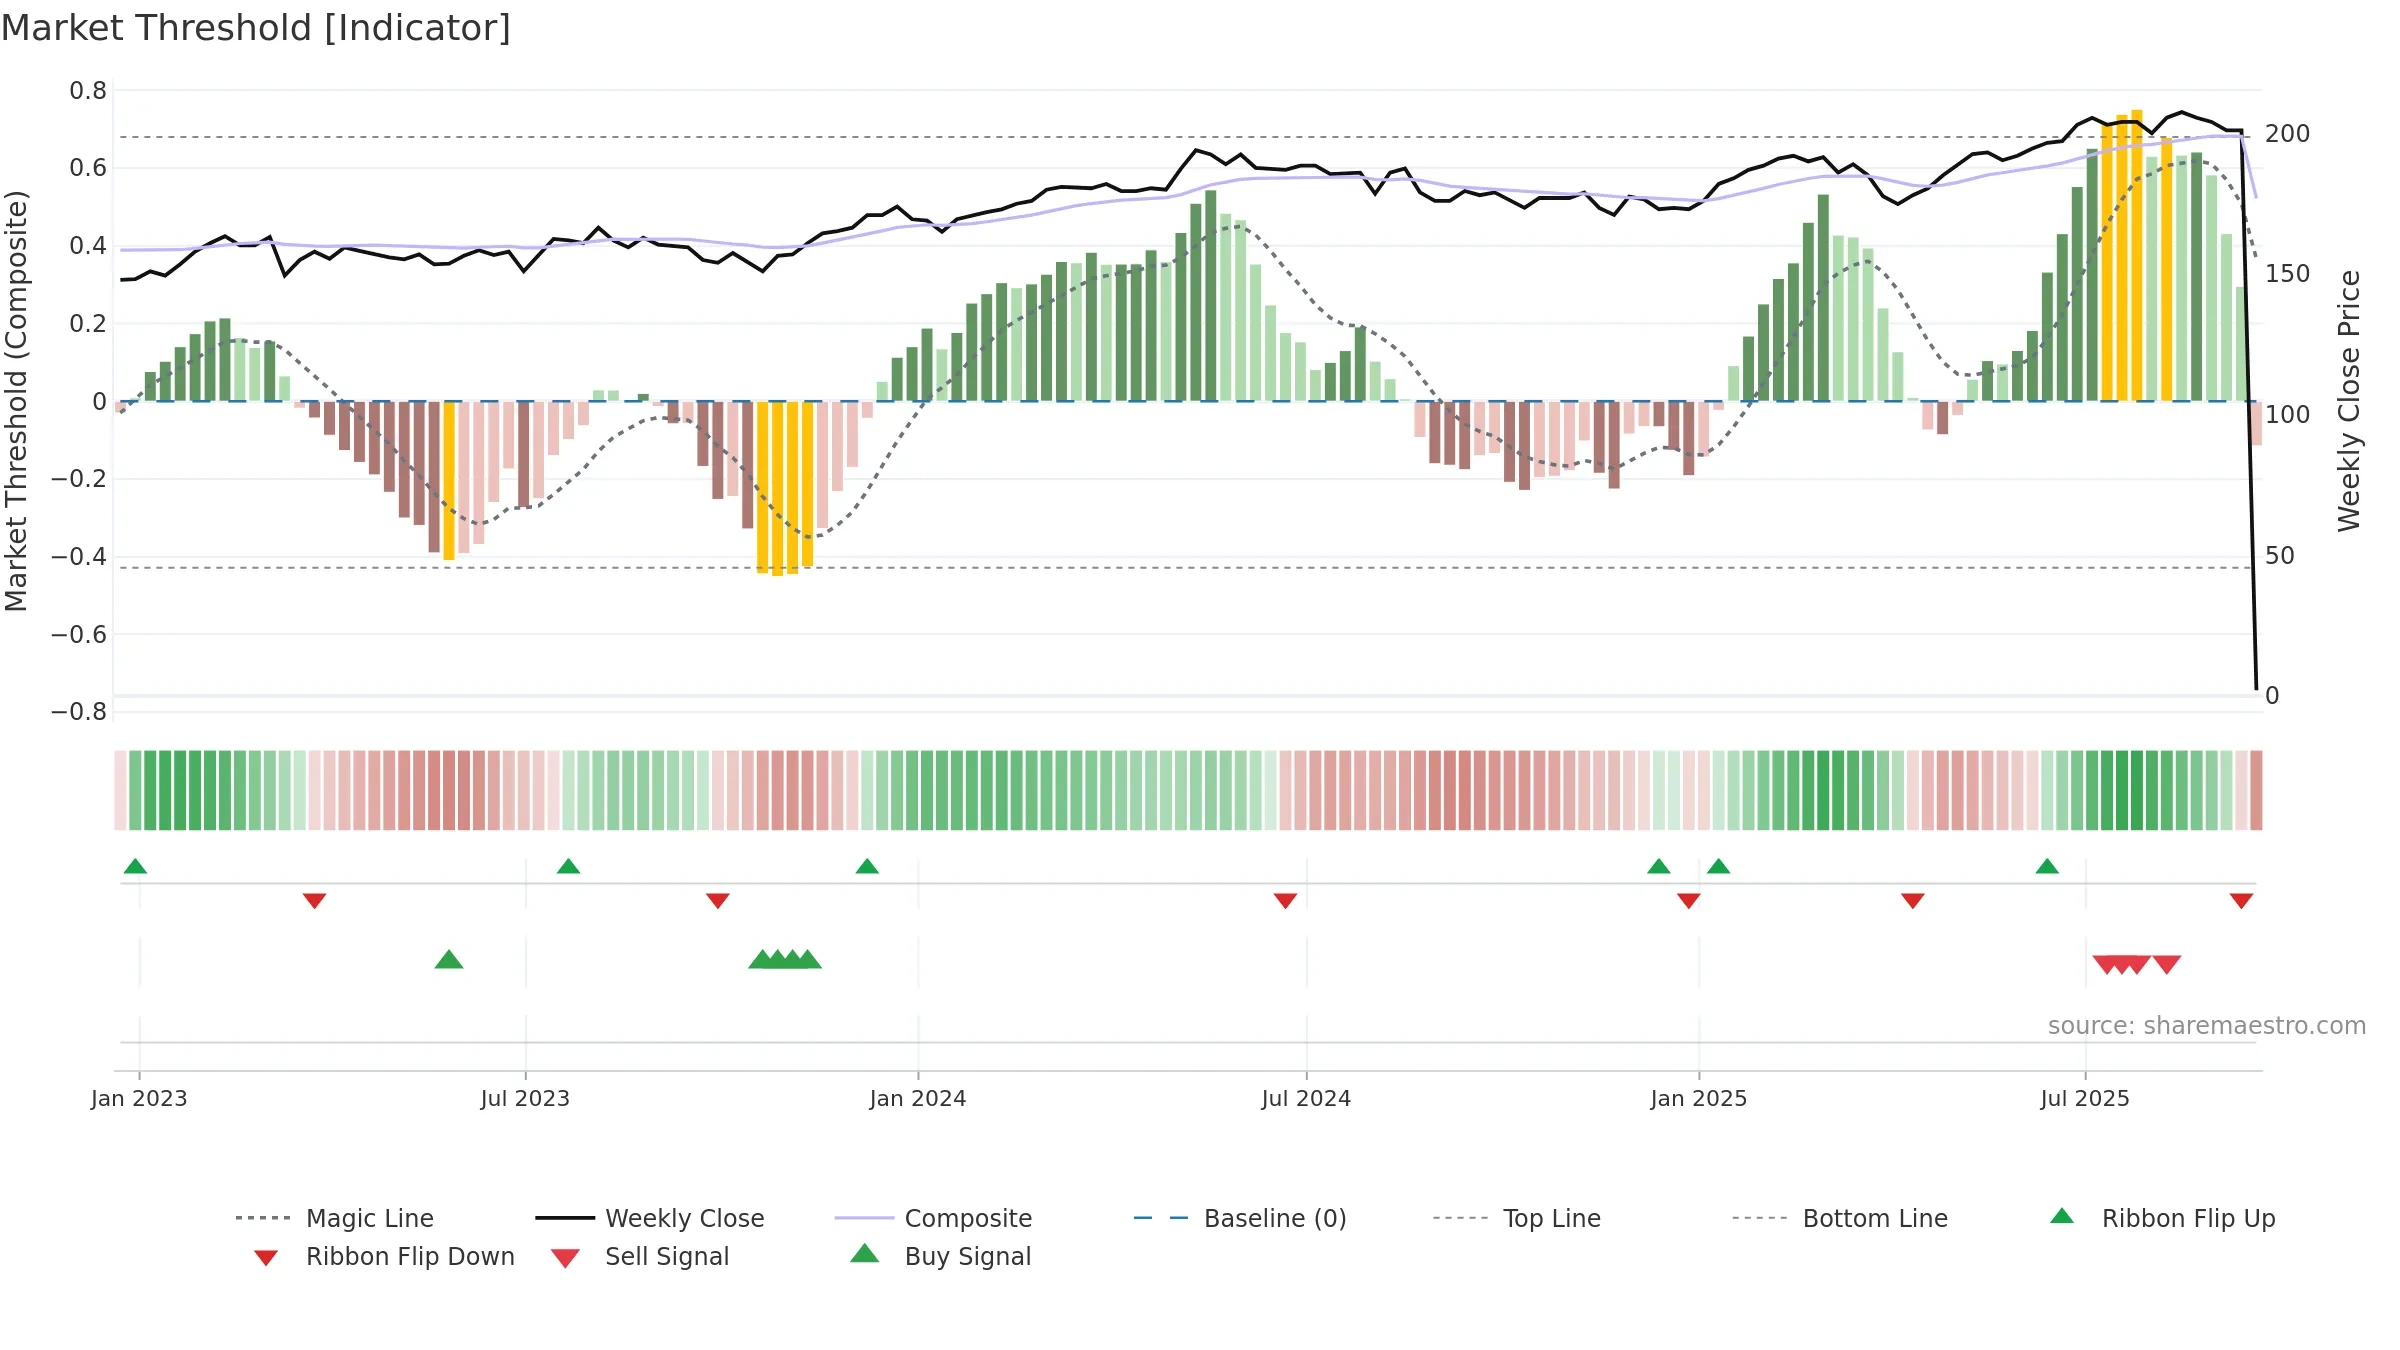The image size is (2400, 1350).
Task: Toggle Baseline (0) legend entry
Action: click(x=1240, y=1218)
